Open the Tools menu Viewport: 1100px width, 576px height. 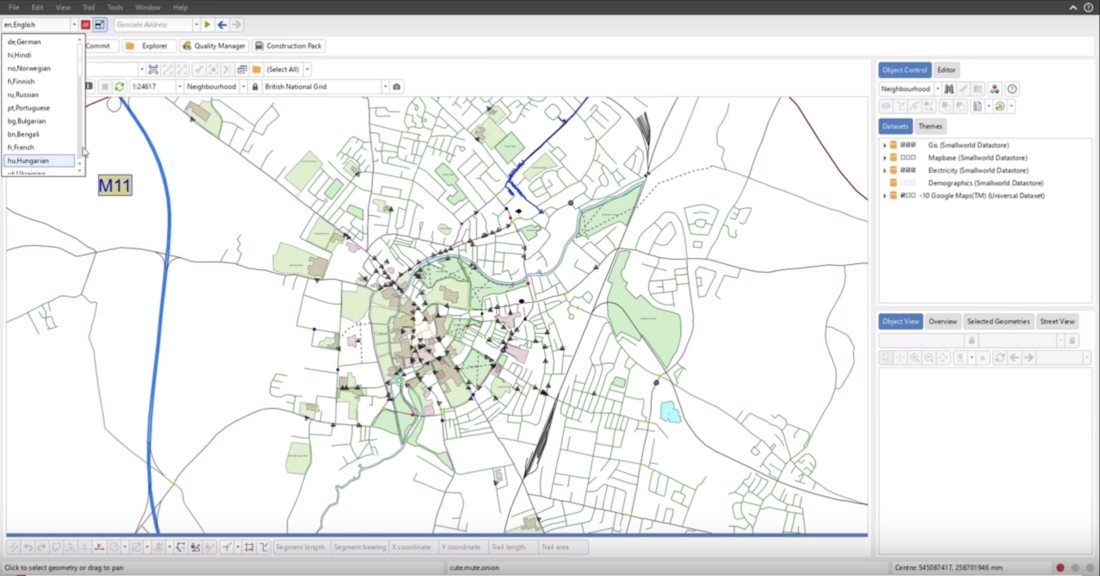pos(115,7)
